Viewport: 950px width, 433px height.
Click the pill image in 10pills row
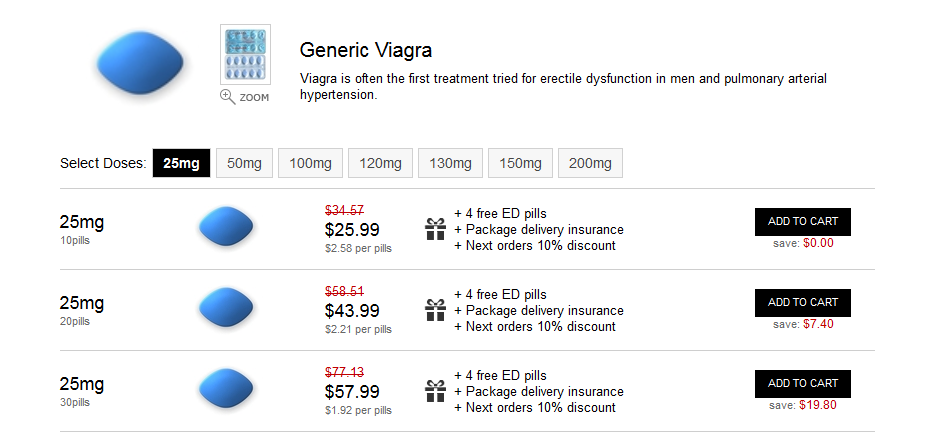(226, 226)
